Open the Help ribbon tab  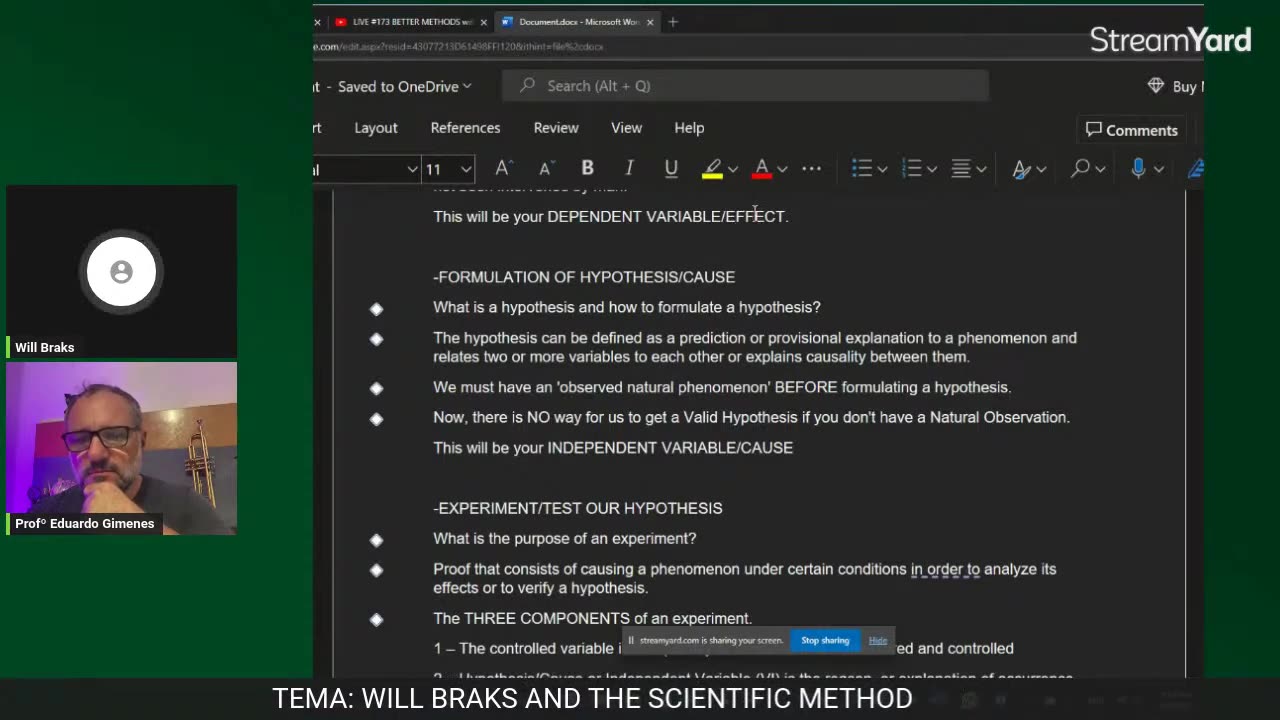coord(689,128)
